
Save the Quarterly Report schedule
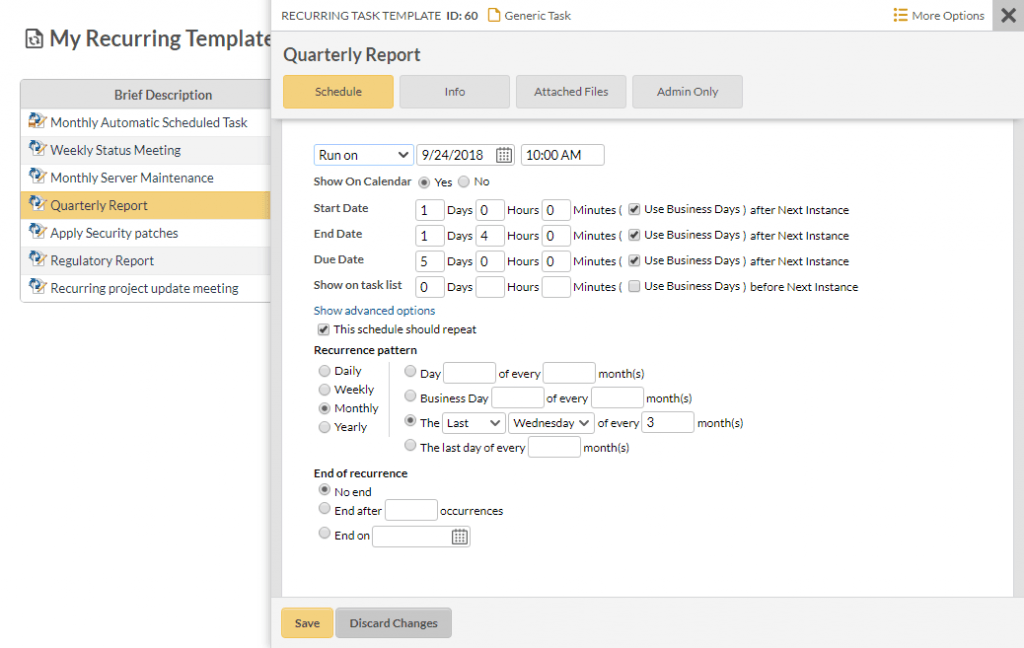coord(306,622)
